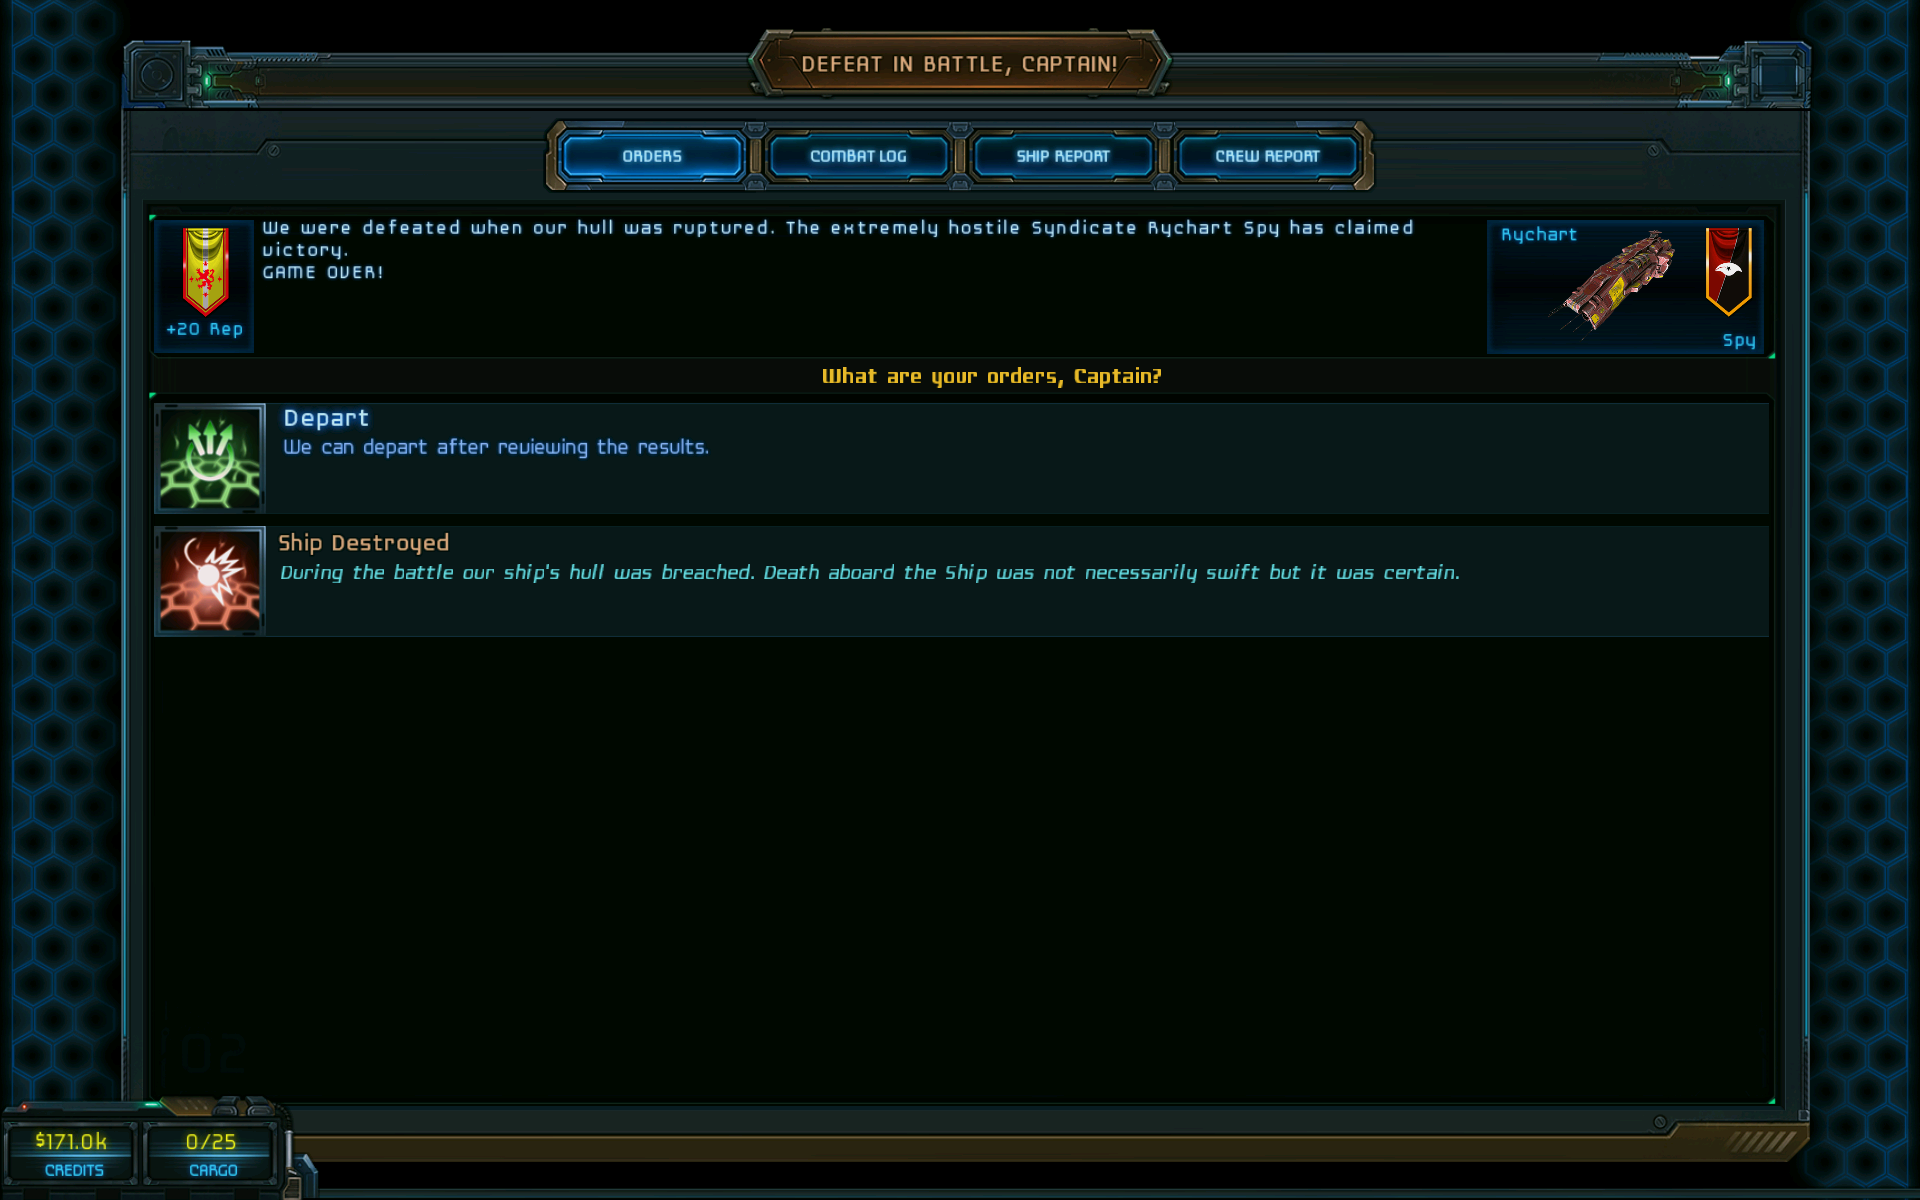The image size is (1920, 1200).
Task: Switch to the Crew Report tab
Action: click(1267, 156)
